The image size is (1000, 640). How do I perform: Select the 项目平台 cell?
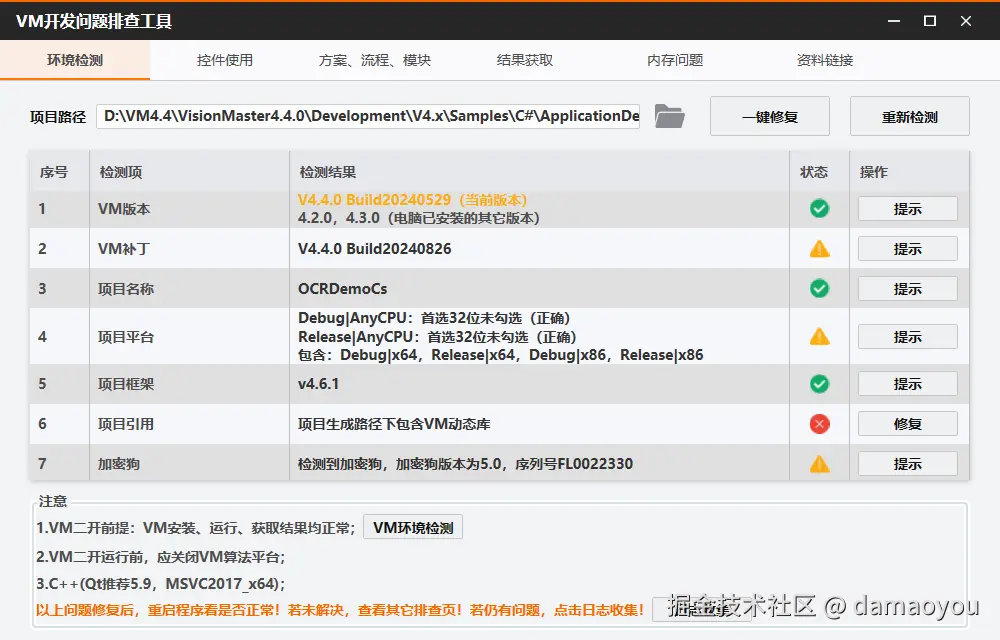pyautogui.click(x=189, y=337)
